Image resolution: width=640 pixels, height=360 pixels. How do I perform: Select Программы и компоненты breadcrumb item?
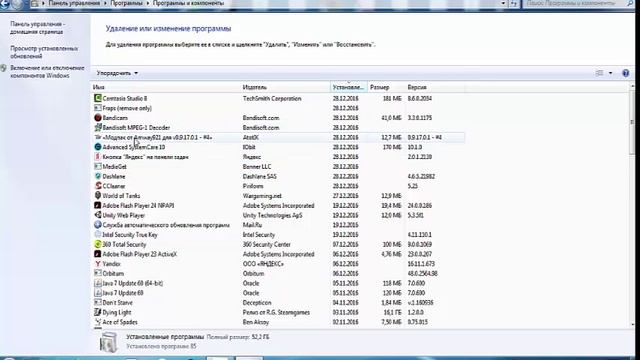click(x=189, y=3)
